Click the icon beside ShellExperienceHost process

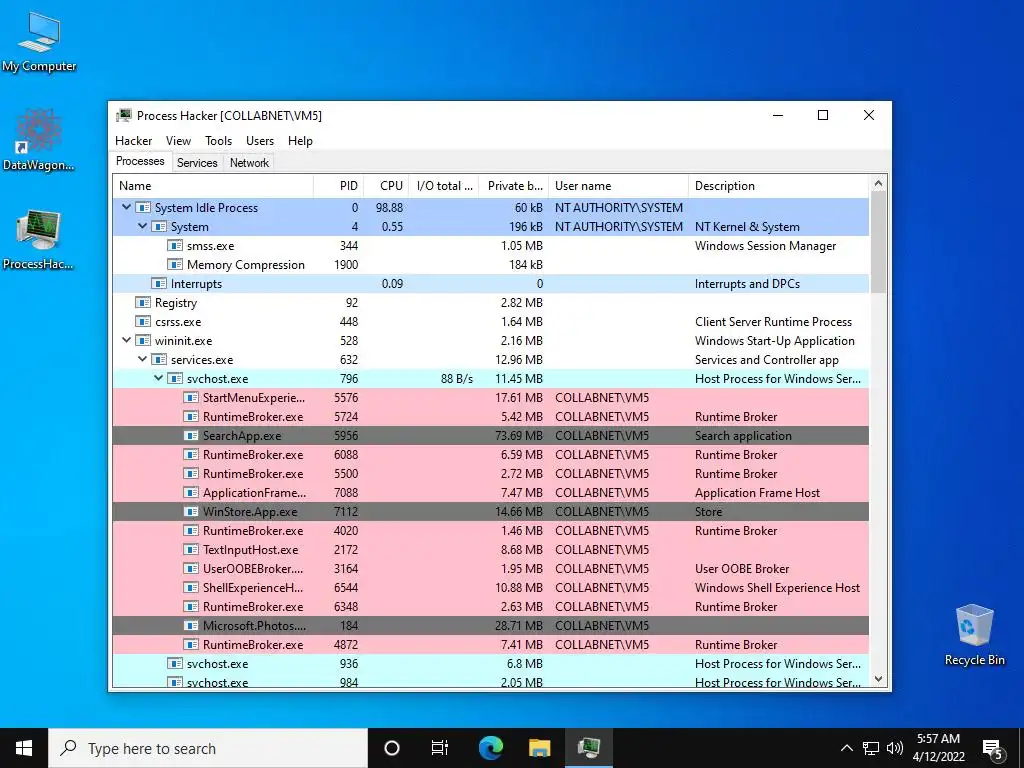coord(191,587)
